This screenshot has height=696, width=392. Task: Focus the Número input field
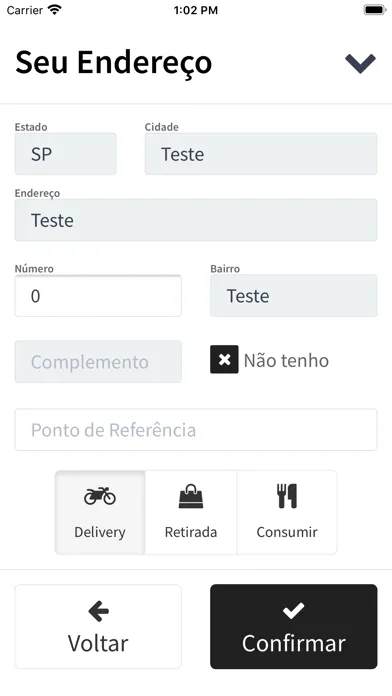[98, 296]
